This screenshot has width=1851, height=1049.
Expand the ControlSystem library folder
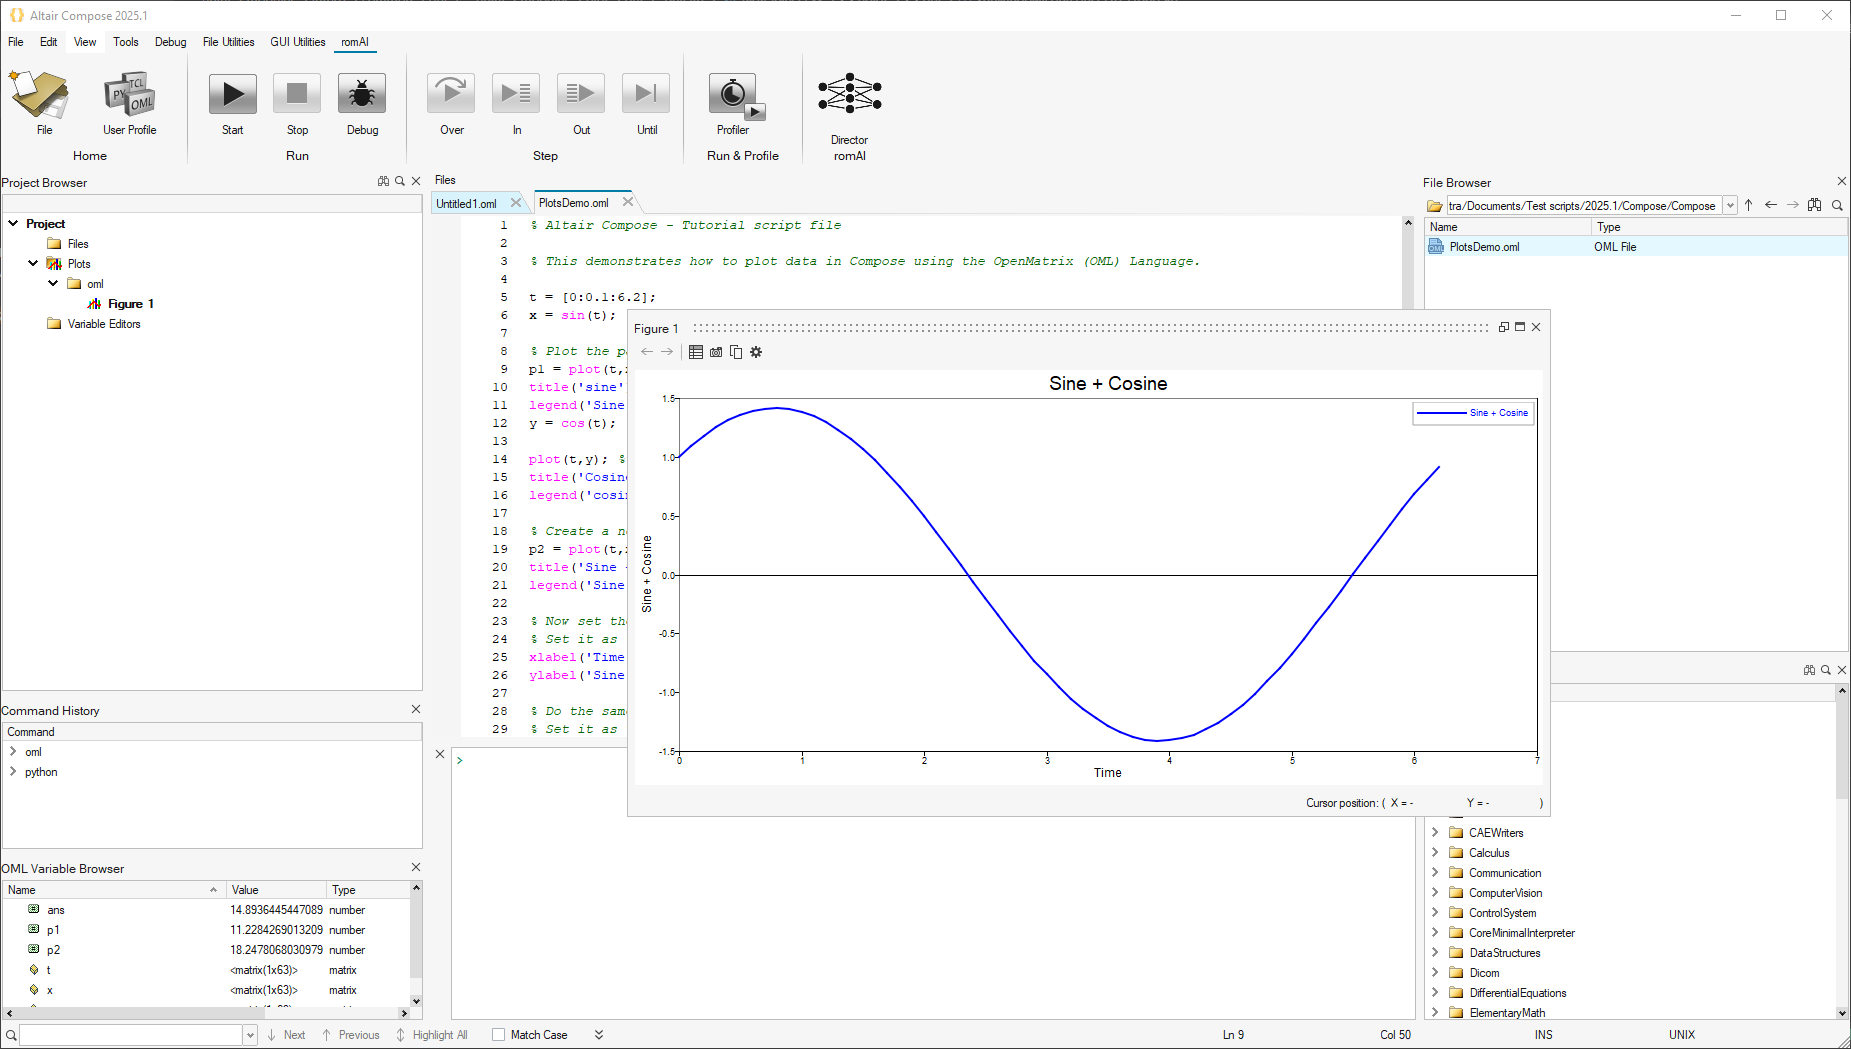click(1435, 912)
